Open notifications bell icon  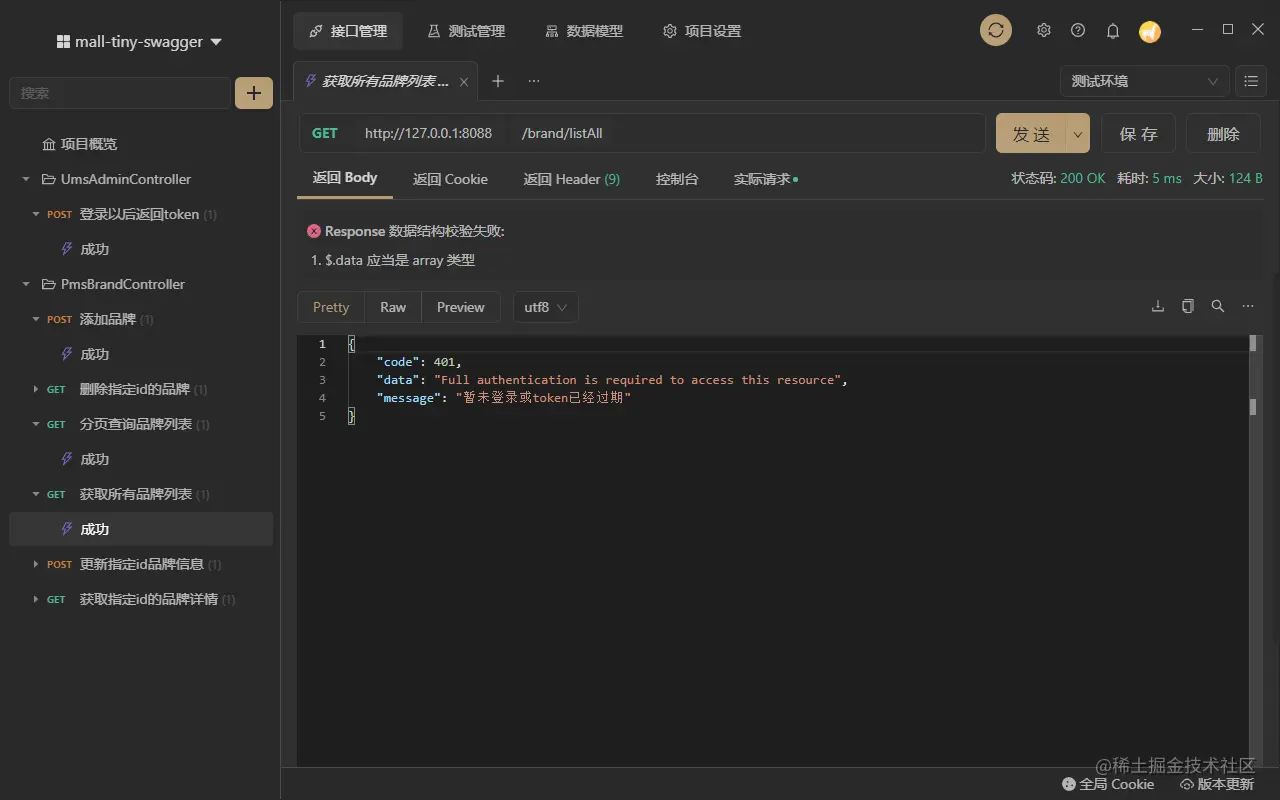tap(1113, 31)
